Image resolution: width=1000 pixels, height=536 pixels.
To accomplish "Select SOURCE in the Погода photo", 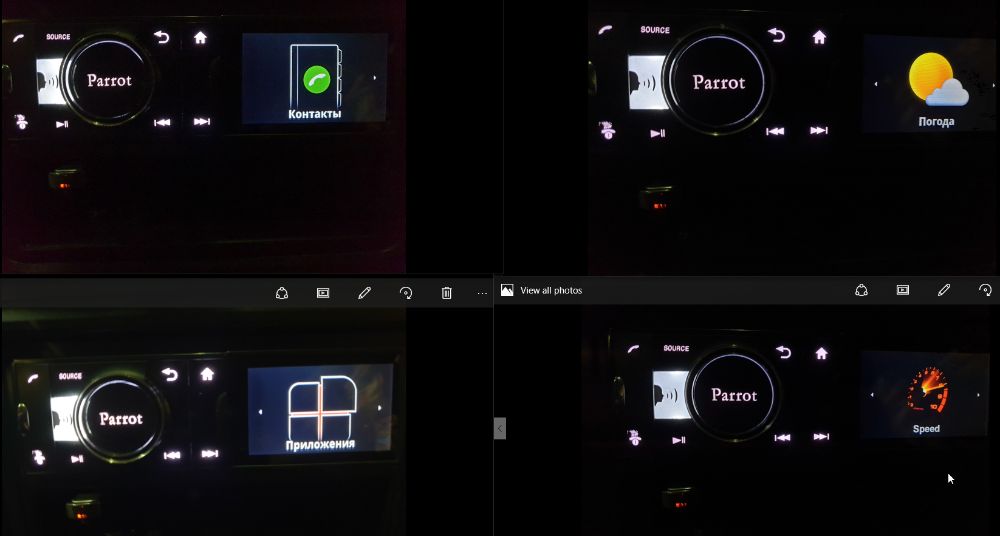I will tap(654, 30).
